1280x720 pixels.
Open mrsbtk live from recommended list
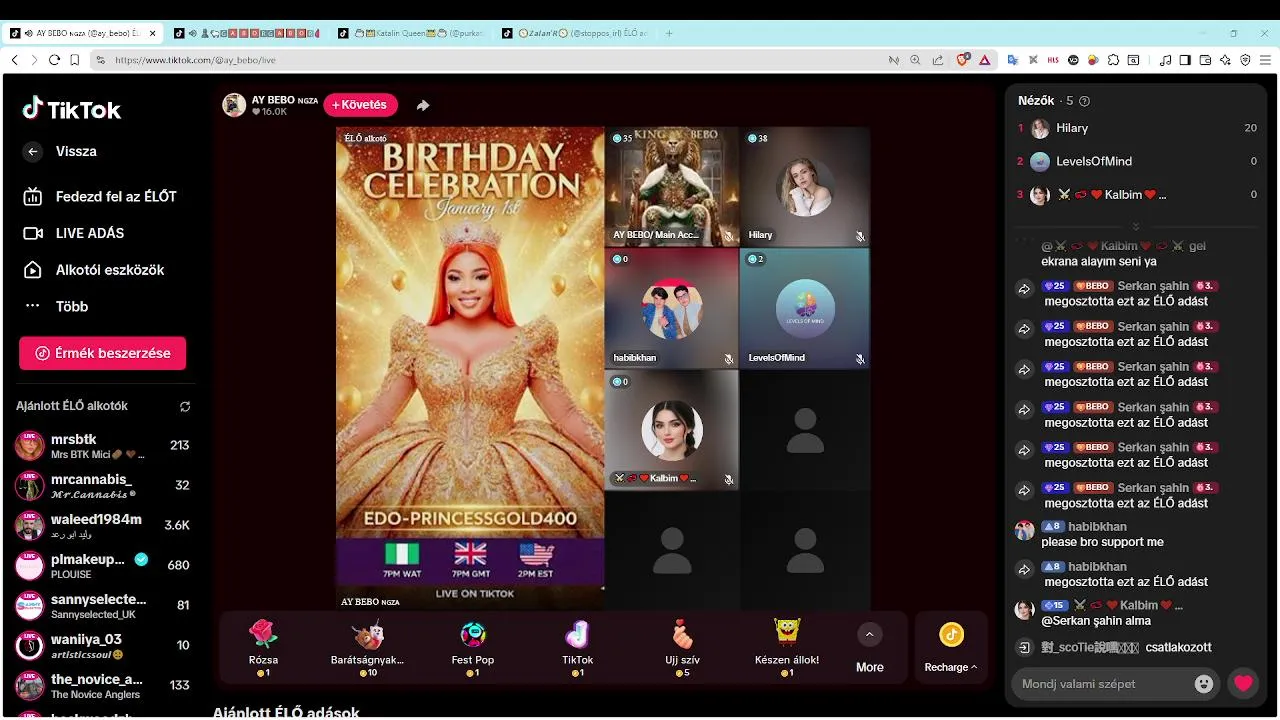(x=102, y=446)
